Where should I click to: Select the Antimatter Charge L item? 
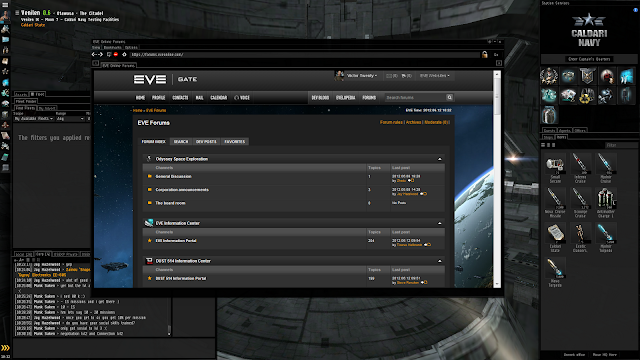[606, 203]
